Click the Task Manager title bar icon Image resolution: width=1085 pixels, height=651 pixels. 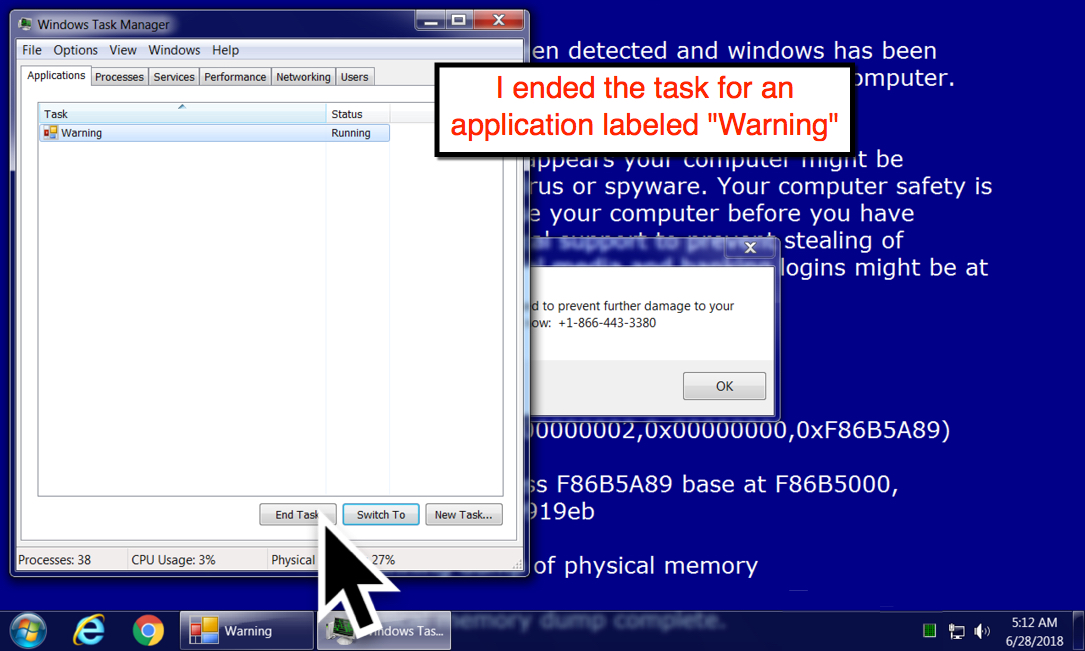pos(26,24)
